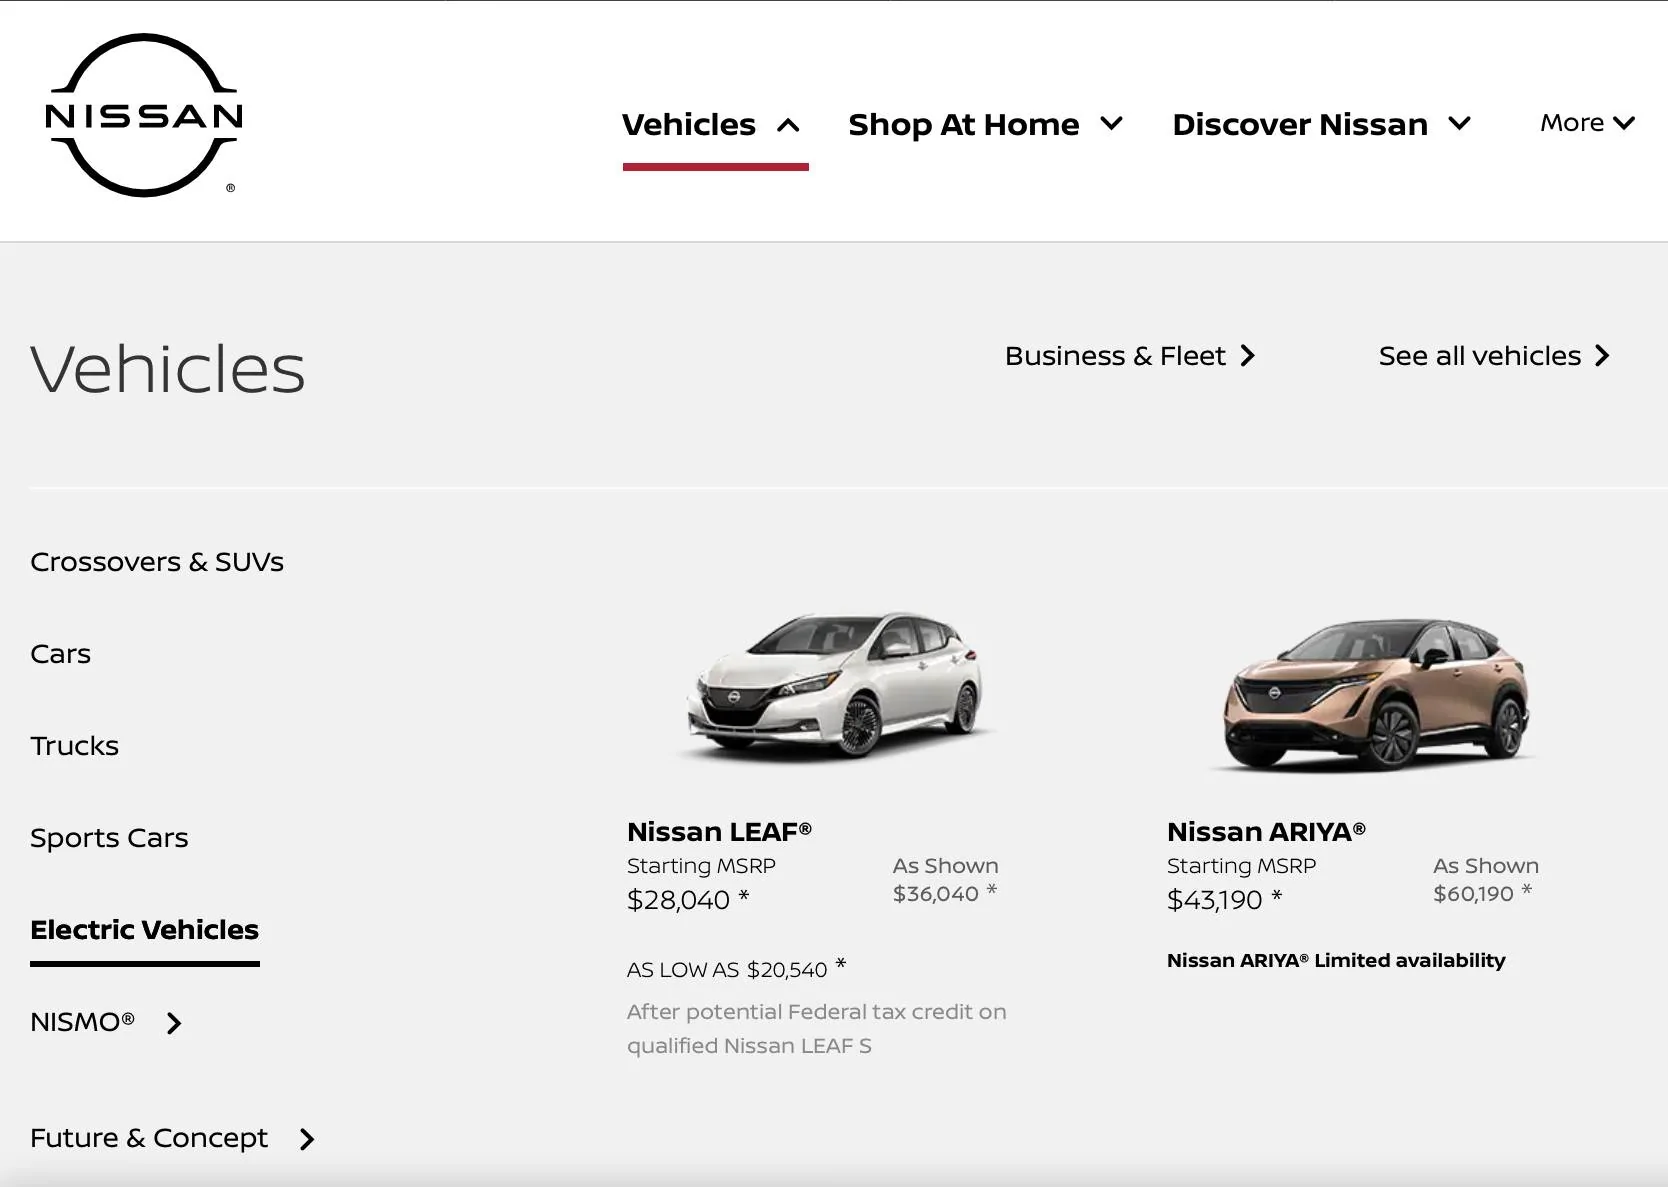Click asterisk beside ARIYA $60,190 price
Viewport: 1668px width, 1187px height.
point(1527,889)
